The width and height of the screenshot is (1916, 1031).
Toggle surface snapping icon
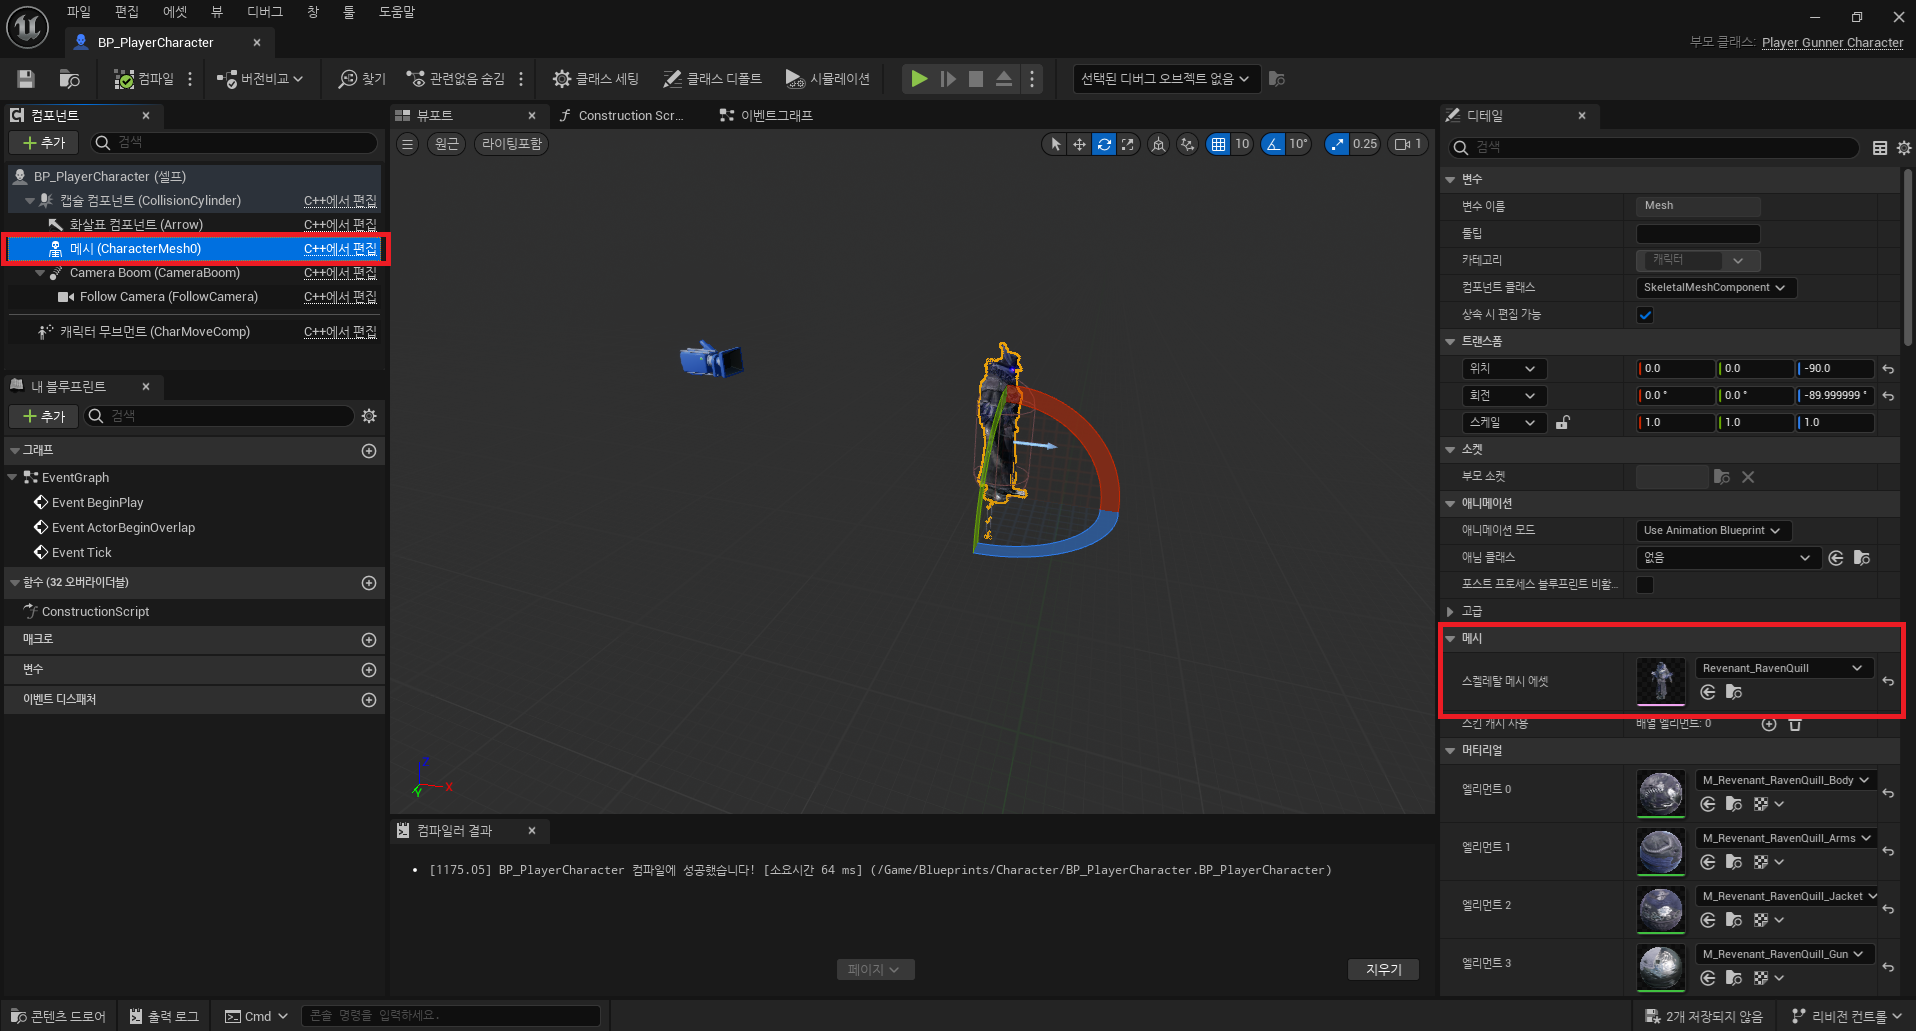(x=1187, y=144)
